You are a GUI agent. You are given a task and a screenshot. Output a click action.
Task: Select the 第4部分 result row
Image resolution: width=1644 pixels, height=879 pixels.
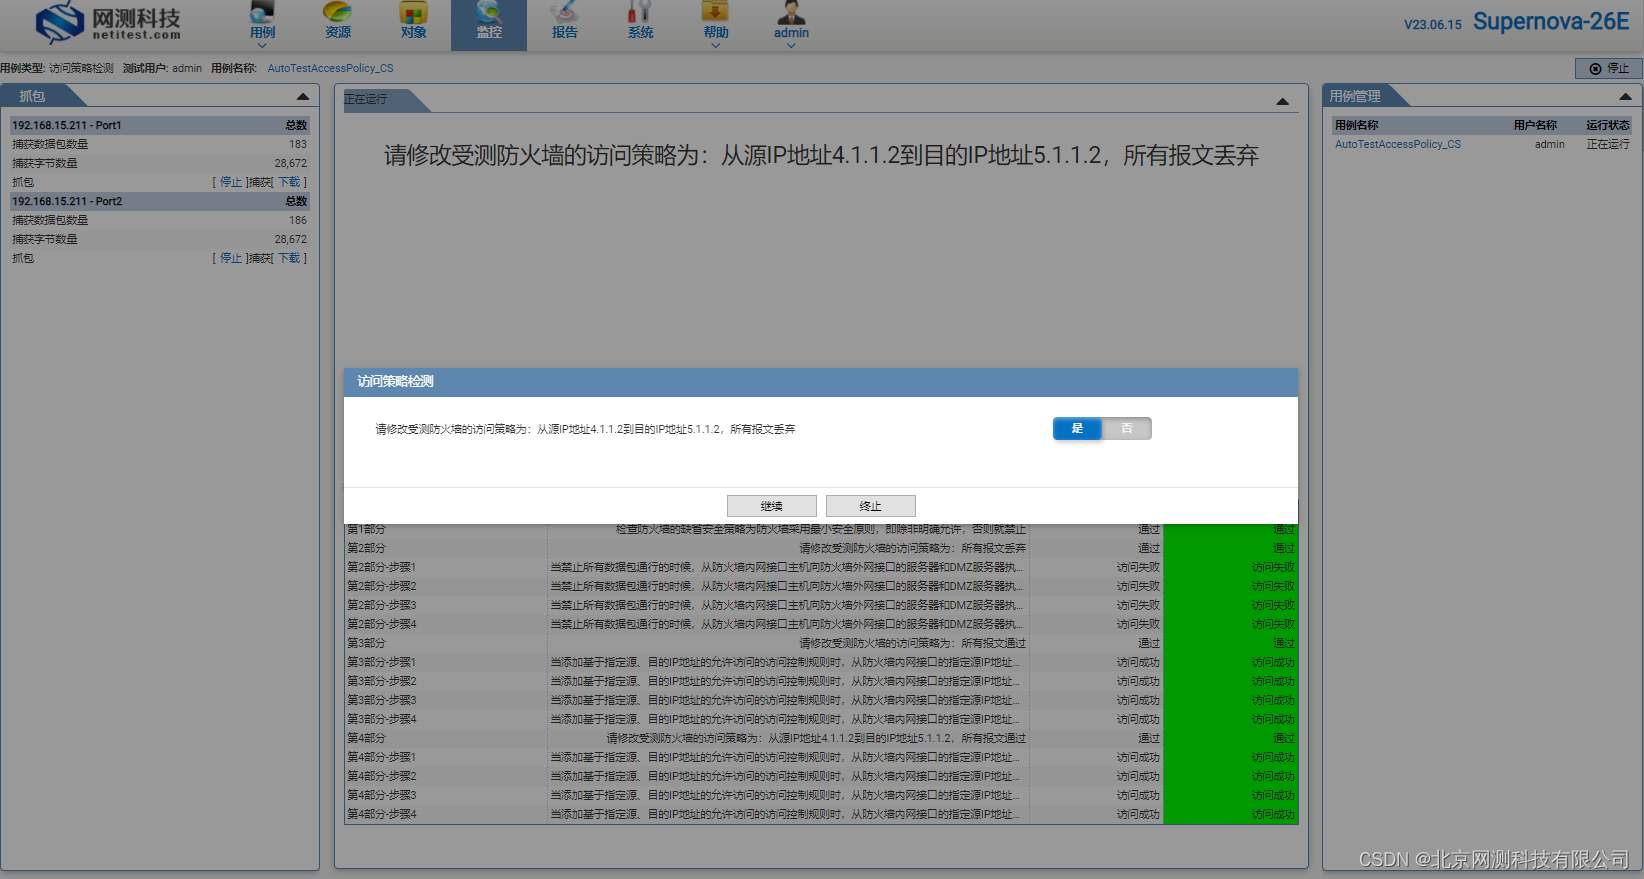[821, 738]
